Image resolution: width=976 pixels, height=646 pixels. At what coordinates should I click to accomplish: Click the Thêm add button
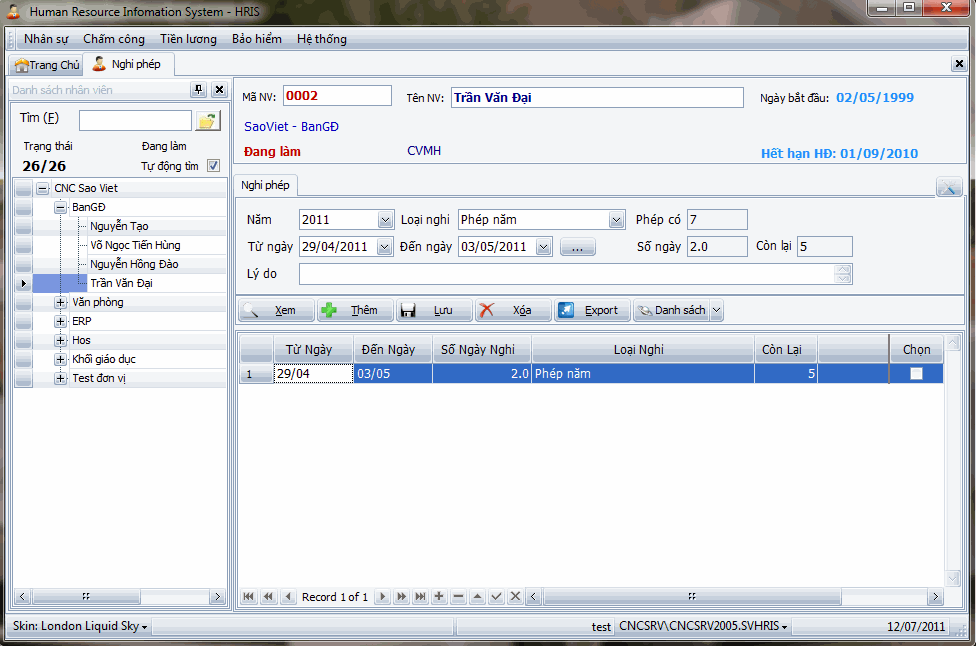(x=355, y=311)
